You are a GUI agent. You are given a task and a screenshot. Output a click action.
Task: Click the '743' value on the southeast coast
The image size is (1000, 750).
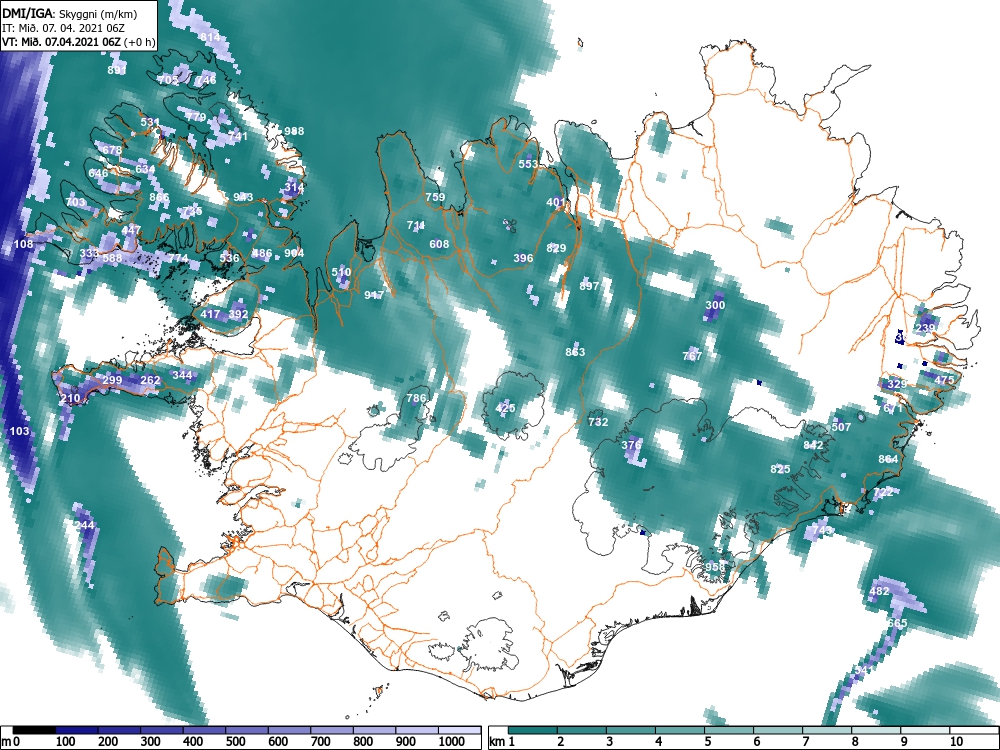pos(822,530)
